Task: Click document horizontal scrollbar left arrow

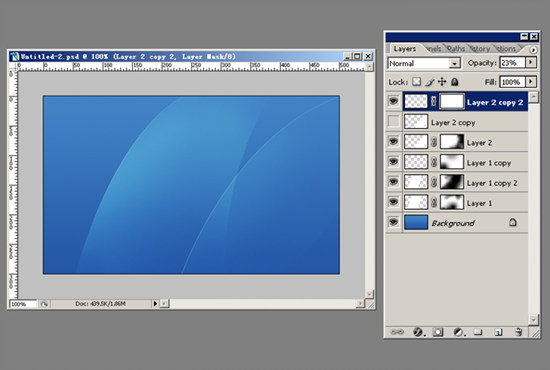Action: 165,304
